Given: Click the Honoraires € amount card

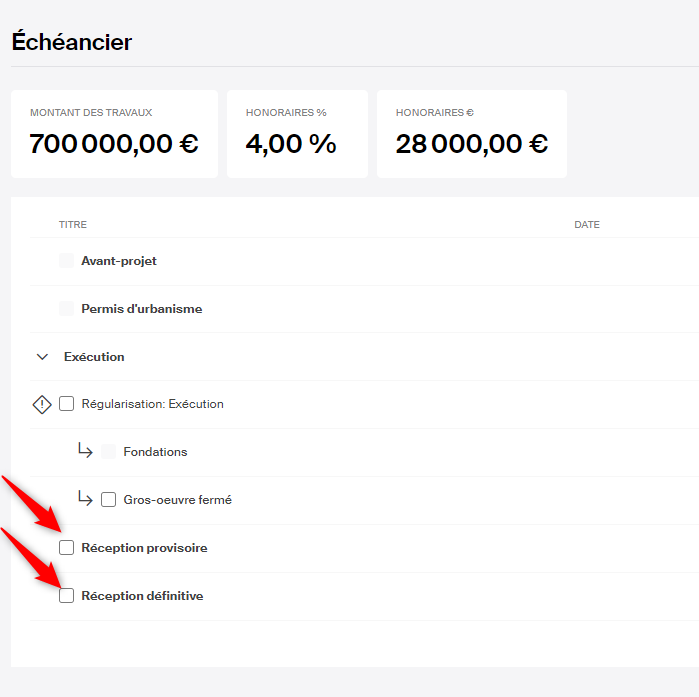Looking at the screenshot, I should click(472, 134).
